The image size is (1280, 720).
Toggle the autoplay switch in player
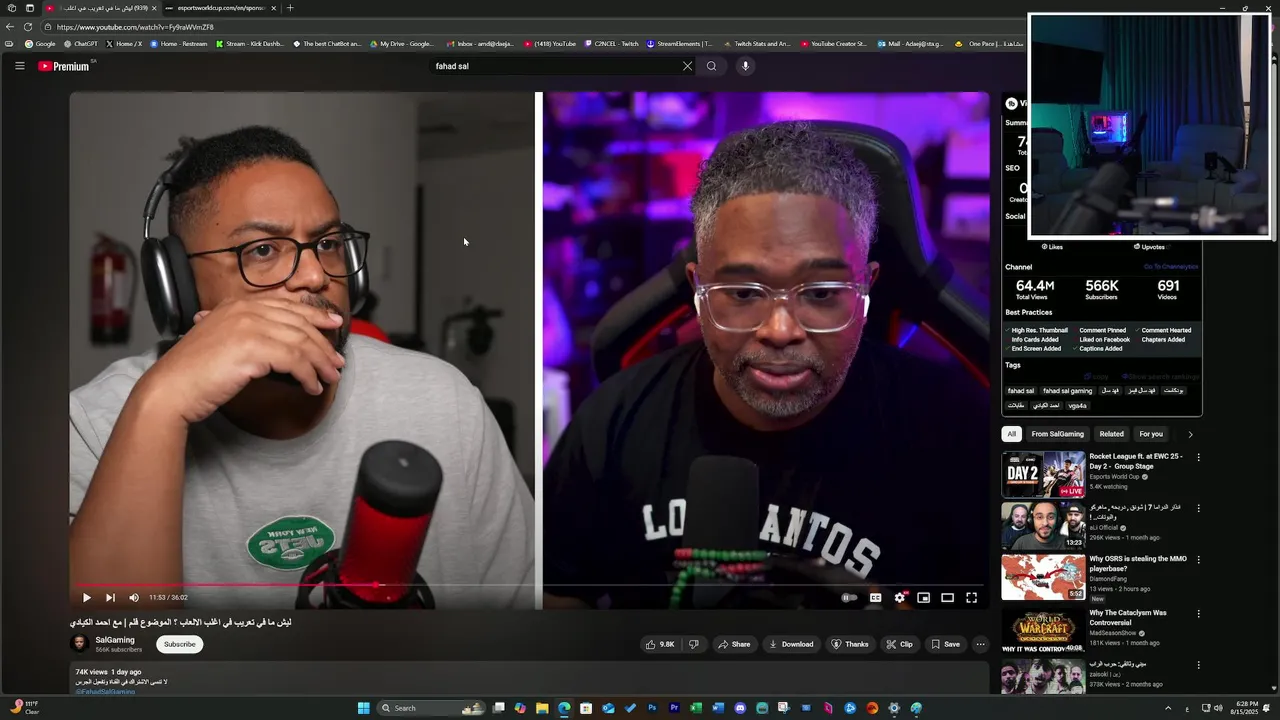coord(849,597)
